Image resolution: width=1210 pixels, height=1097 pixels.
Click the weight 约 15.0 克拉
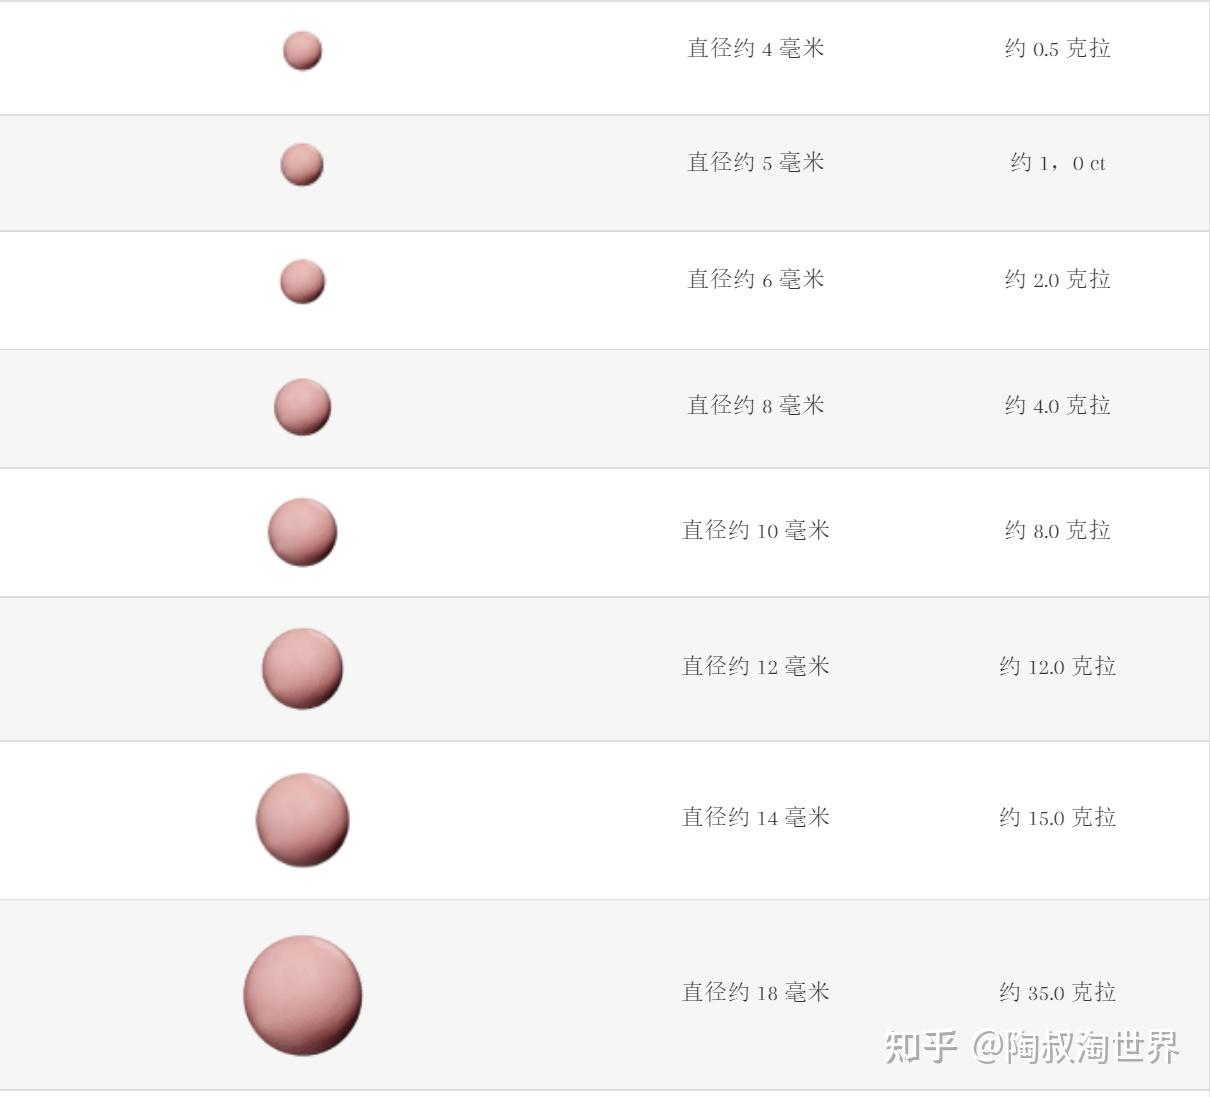point(1058,817)
